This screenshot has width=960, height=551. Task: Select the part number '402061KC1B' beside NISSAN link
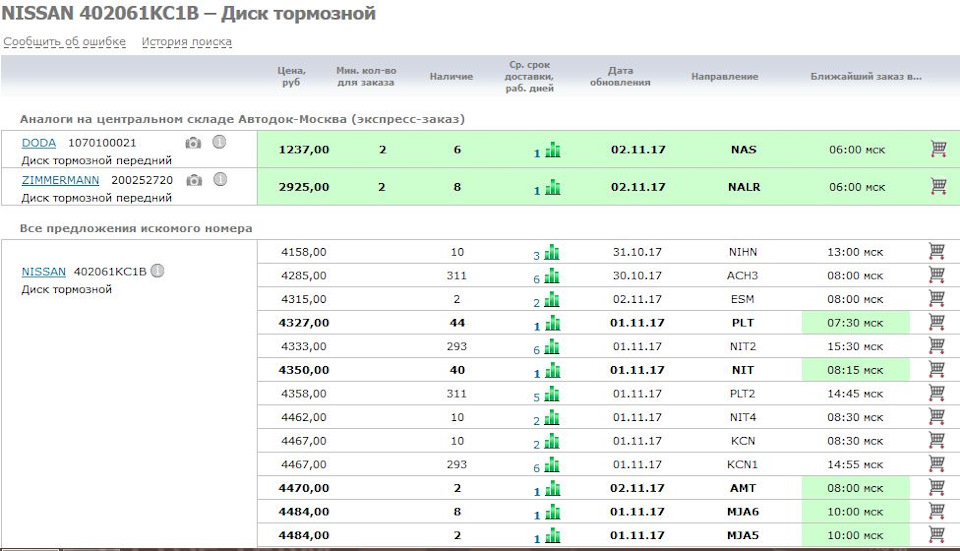[110, 271]
